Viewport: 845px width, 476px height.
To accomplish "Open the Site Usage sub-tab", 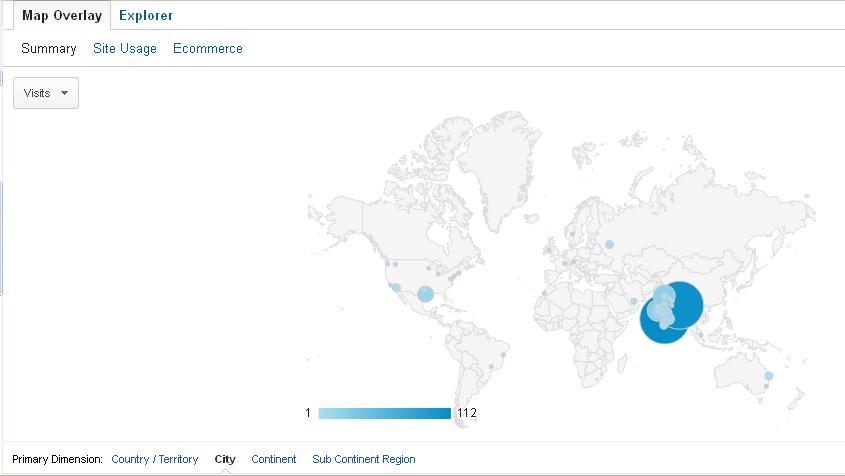I will pyautogui.click(x=124, y=49).
